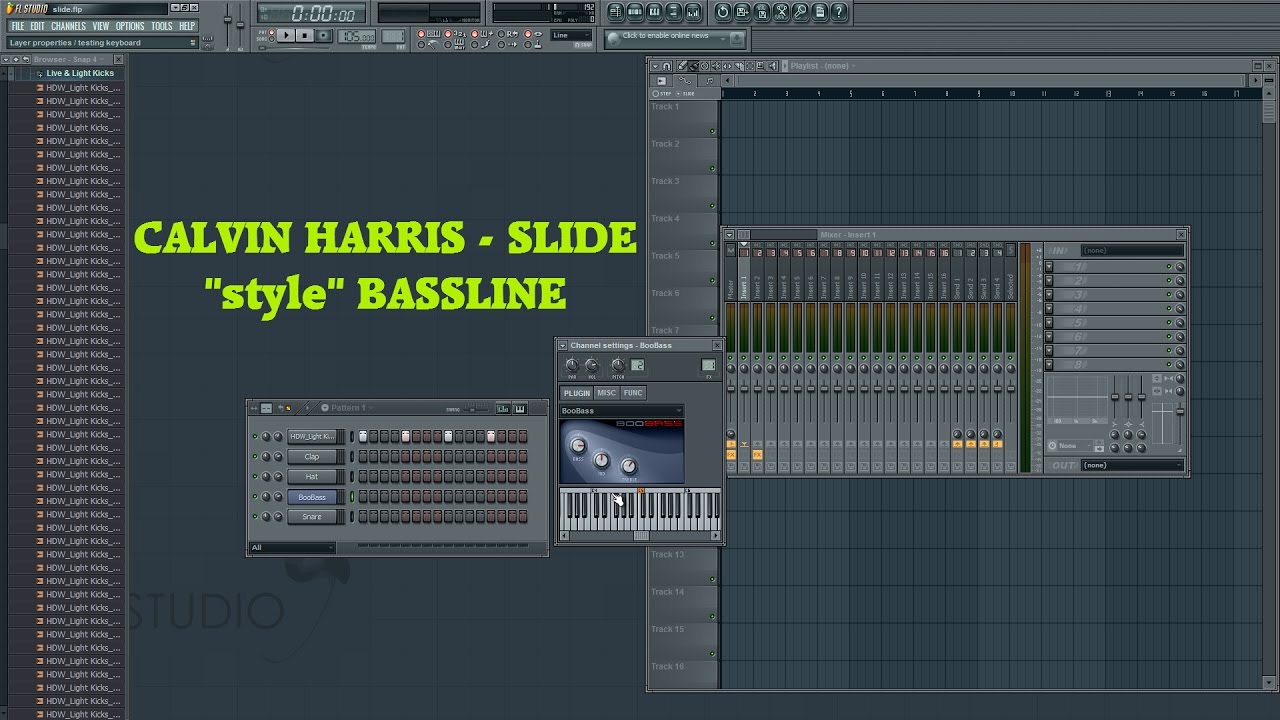Open help with the question mark icon
This screenshot has height=720, width=1280.
[x=839, y=12]
